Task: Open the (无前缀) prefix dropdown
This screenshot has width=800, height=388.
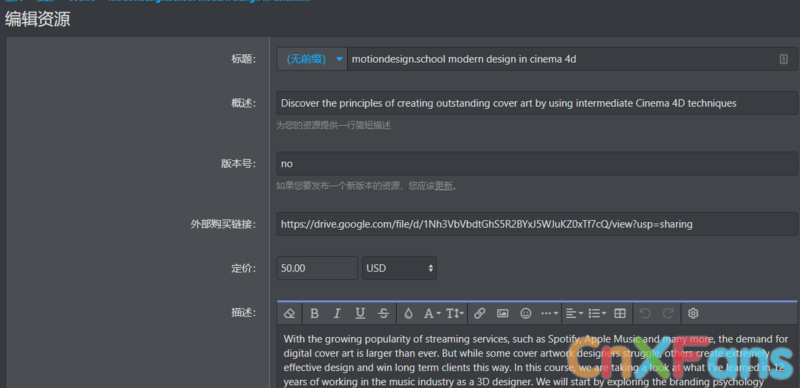Action: (312, 59)
